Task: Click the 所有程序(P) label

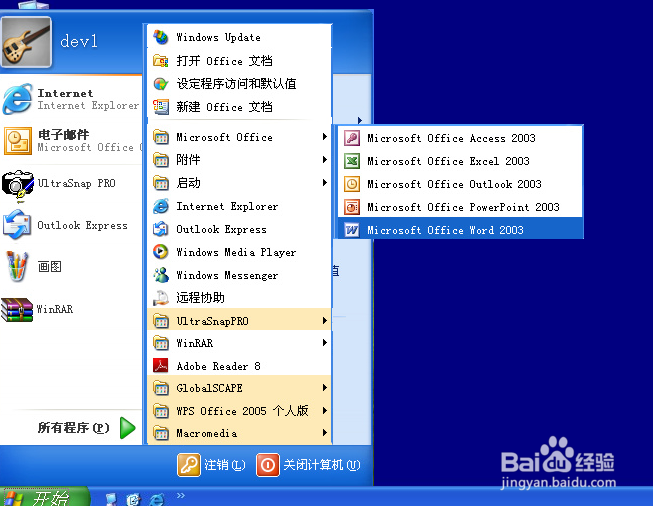Action: [74, 428]
